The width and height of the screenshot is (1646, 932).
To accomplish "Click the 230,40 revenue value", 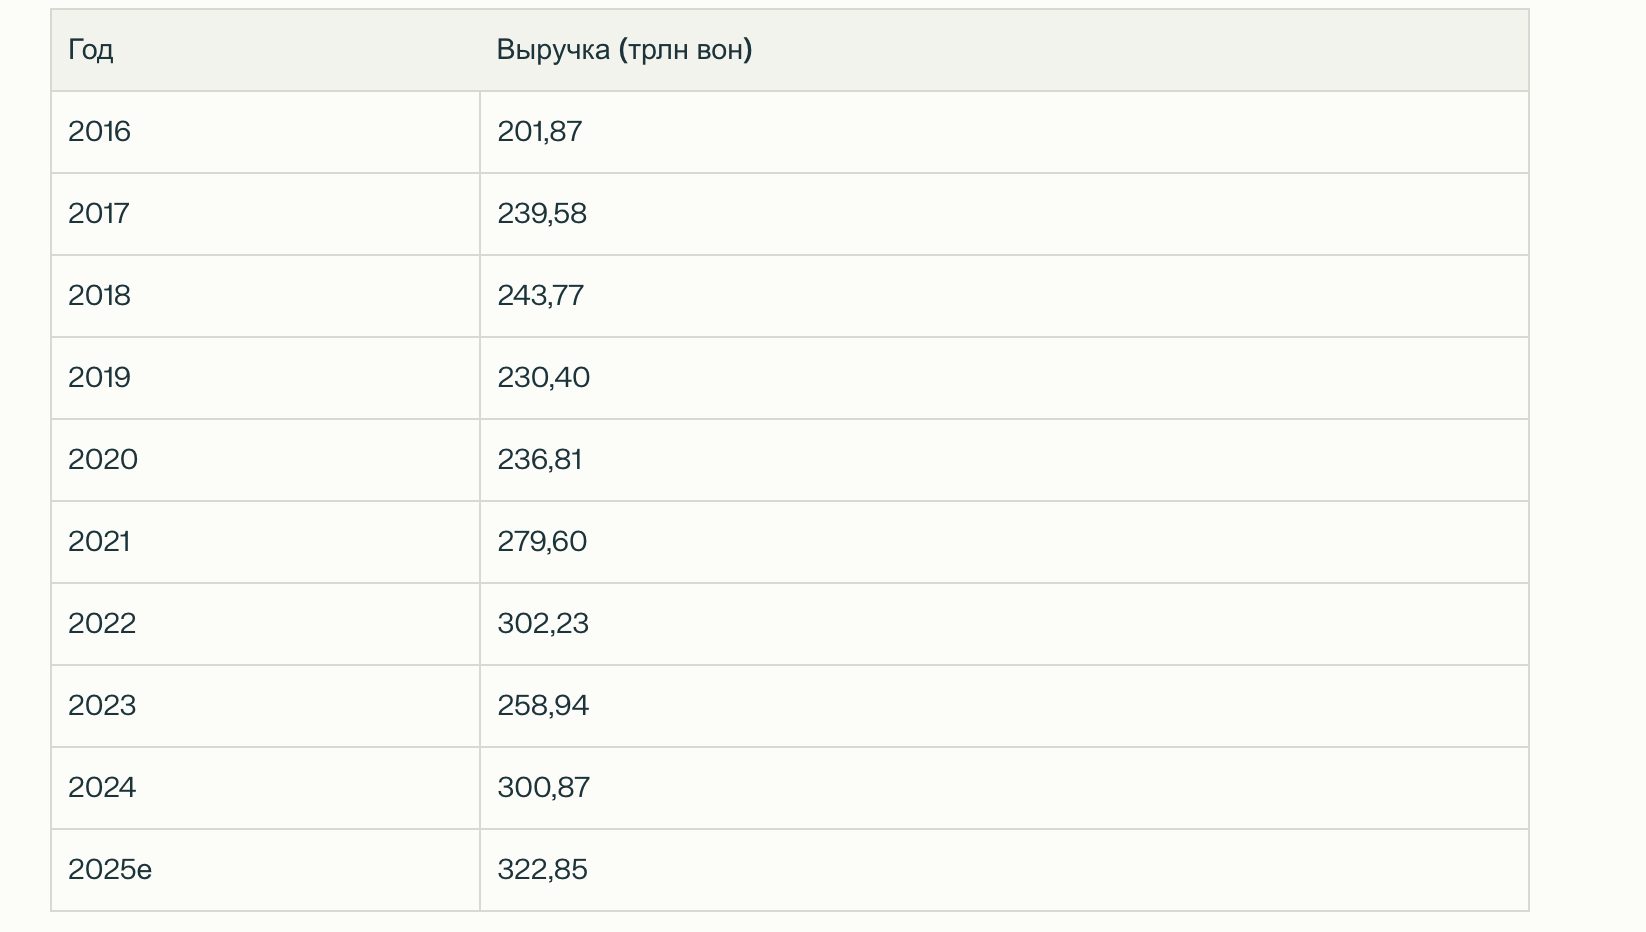I will pyautogui.click(x=543, y=378).
